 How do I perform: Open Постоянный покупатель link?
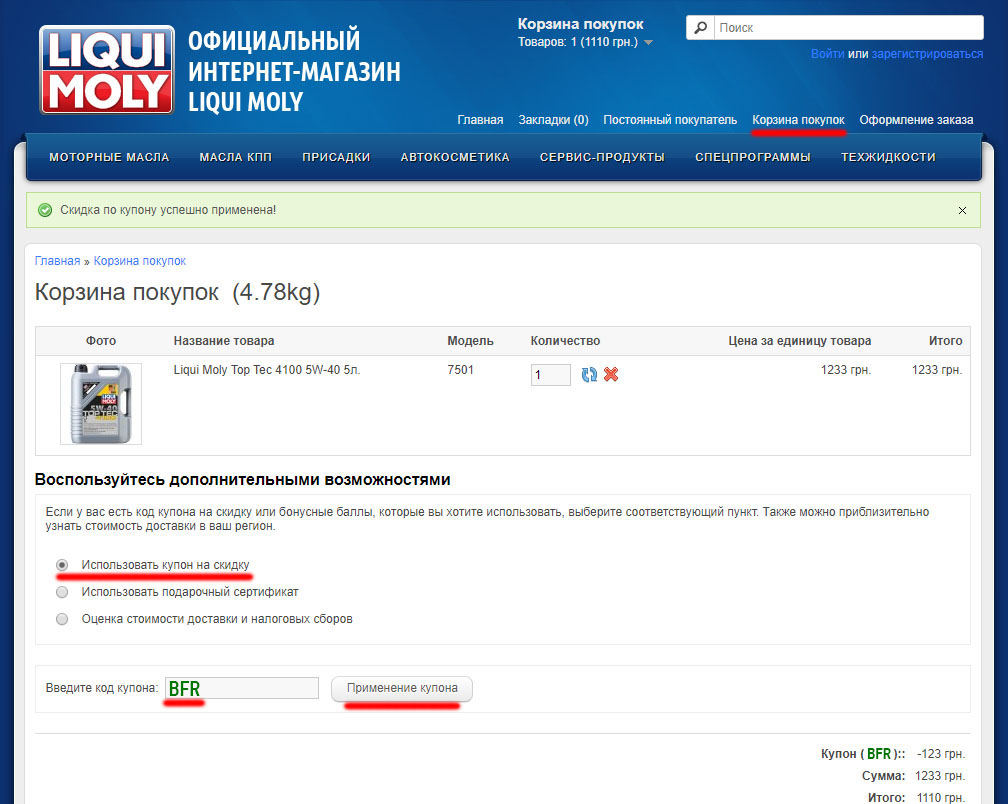click(x=670, y=120)
